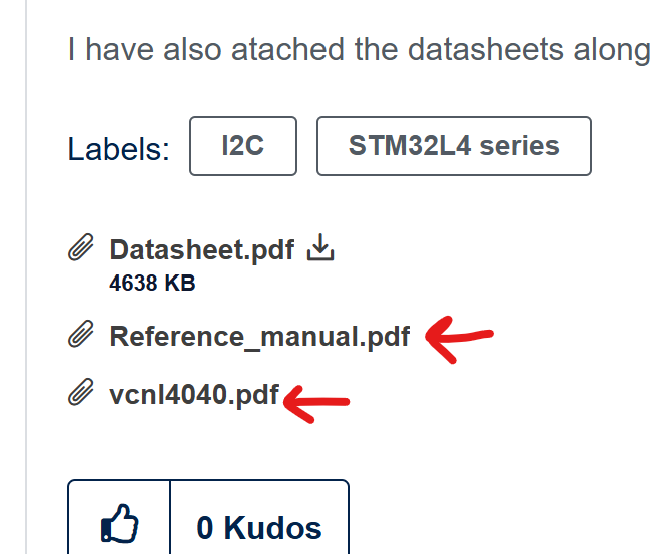Click the download icon beside Datasheet.pdf

tap(319, 247)
